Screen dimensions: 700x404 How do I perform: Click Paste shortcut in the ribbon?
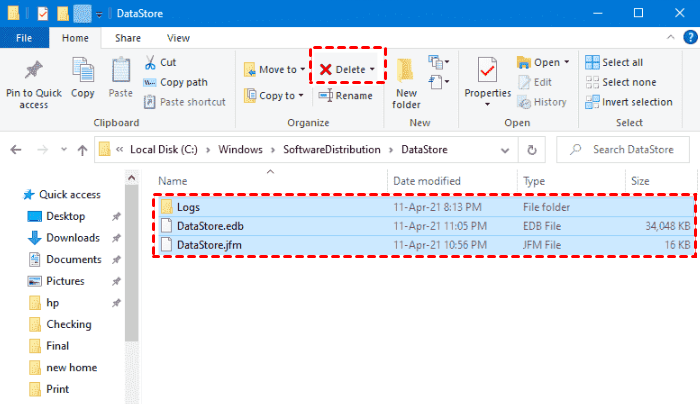click(x=184, y=102)
